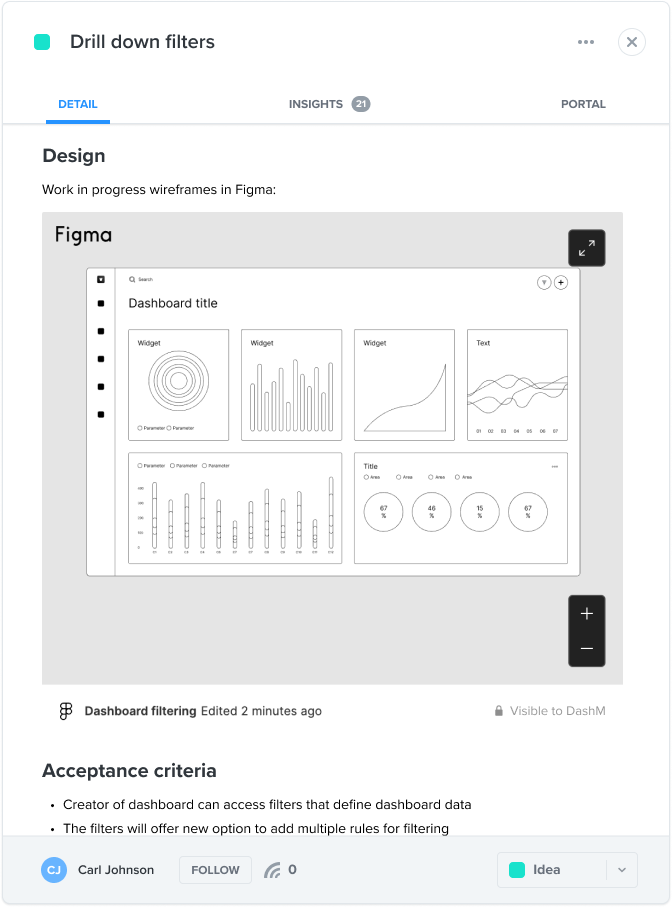
Task: Select first Area radio under Title
Action: pyautogui.click(x=366, y=477)
